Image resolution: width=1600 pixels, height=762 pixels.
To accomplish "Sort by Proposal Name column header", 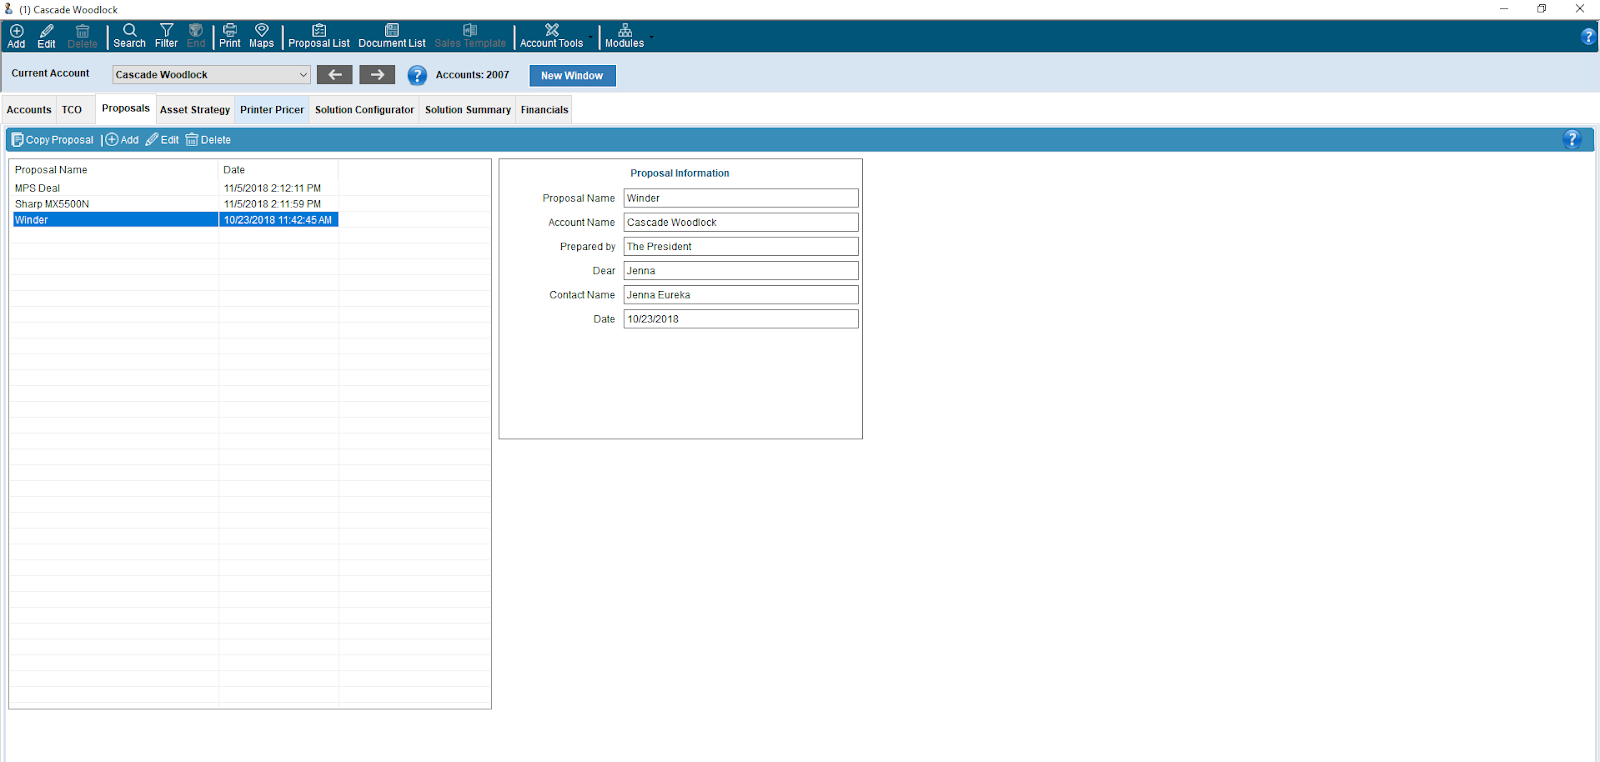I will tap(114, 170).
